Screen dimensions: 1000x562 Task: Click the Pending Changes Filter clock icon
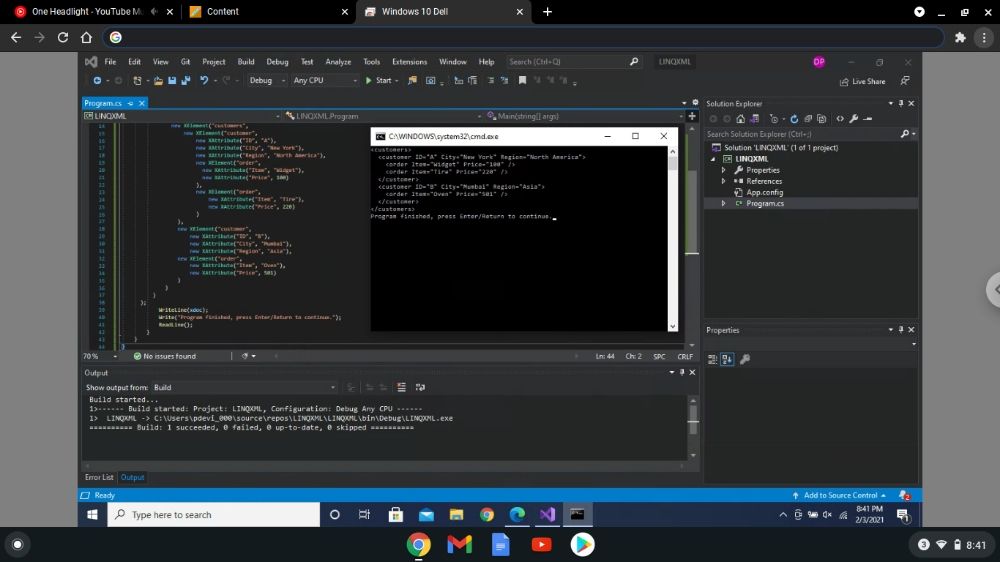(774, 119)
